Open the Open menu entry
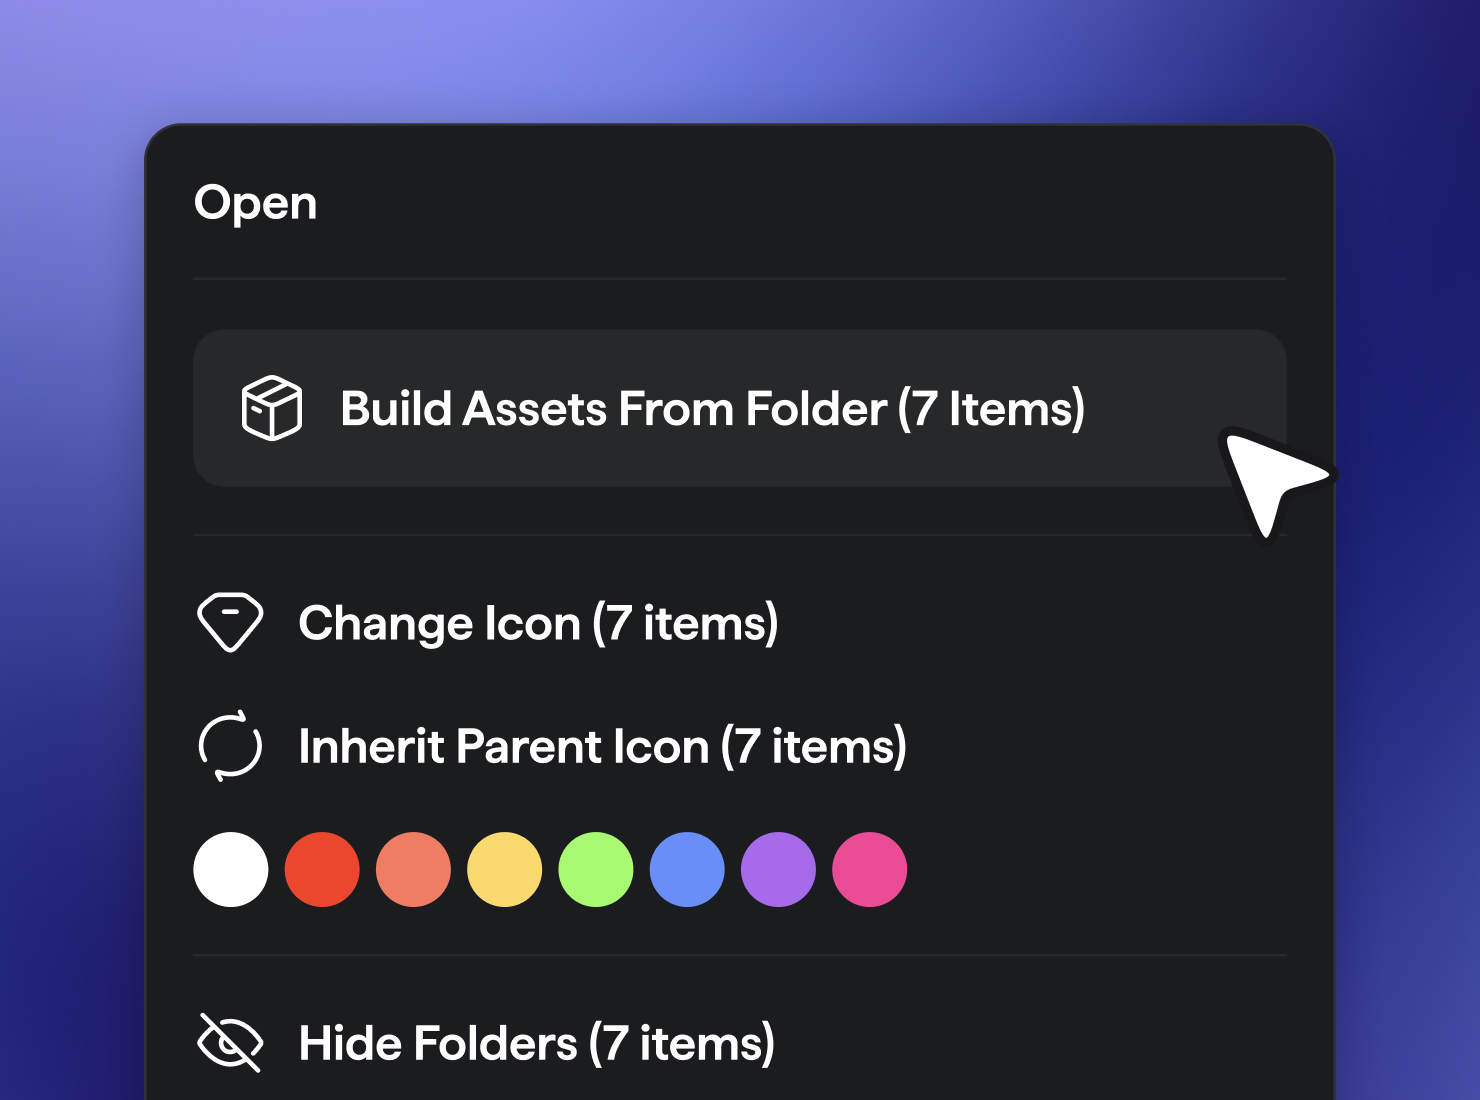This screenshot has height=1100, width=1480. coord(256,203)
